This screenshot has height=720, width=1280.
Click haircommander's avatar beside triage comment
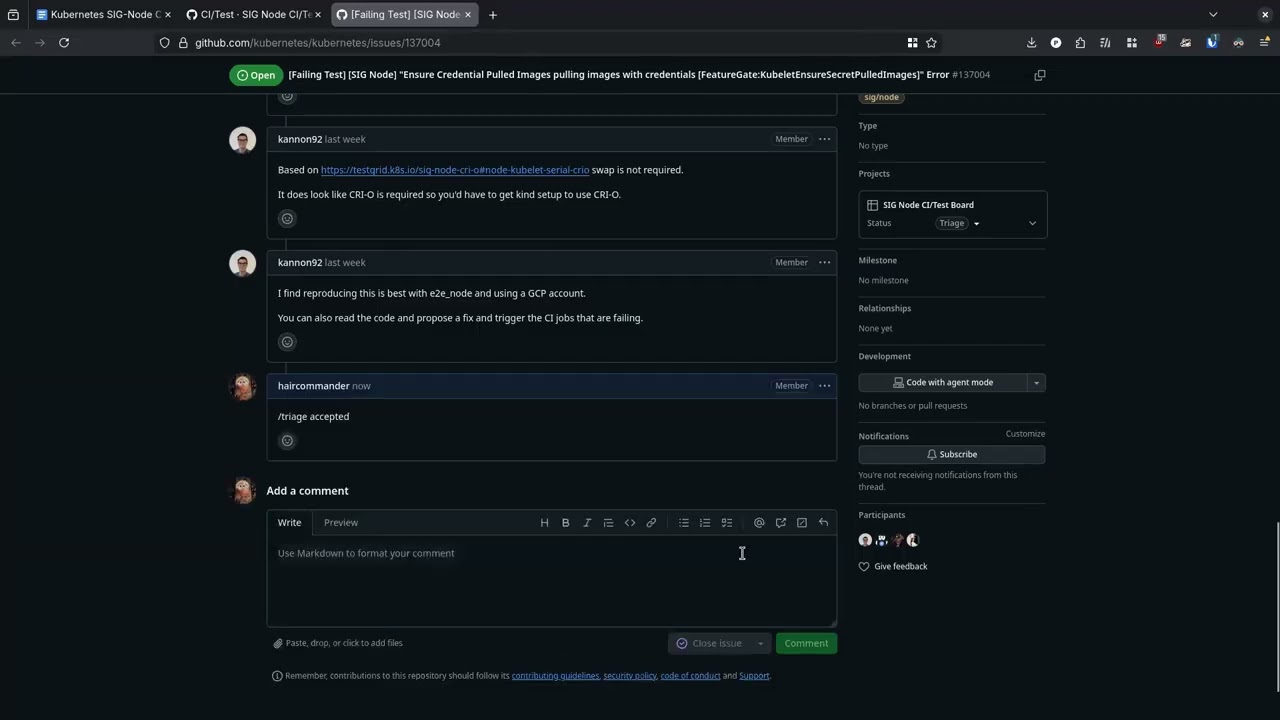pyautogui.click(x=243, y=387)
